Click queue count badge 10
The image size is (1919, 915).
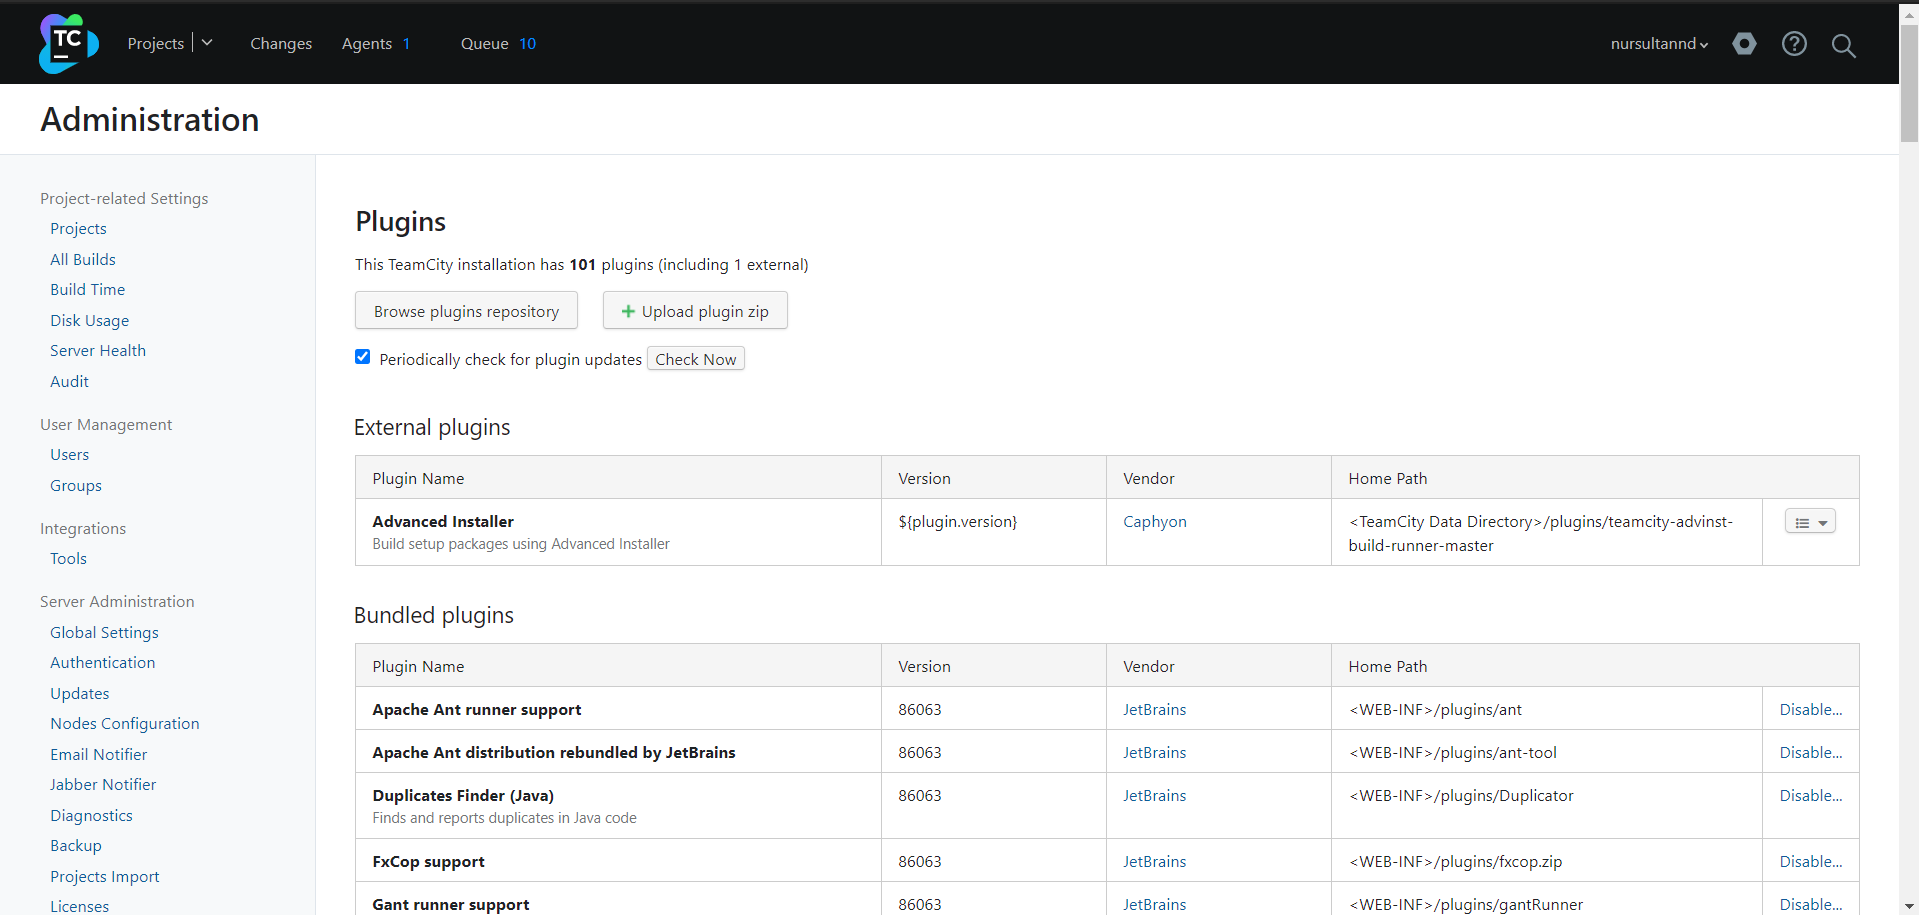528,44
